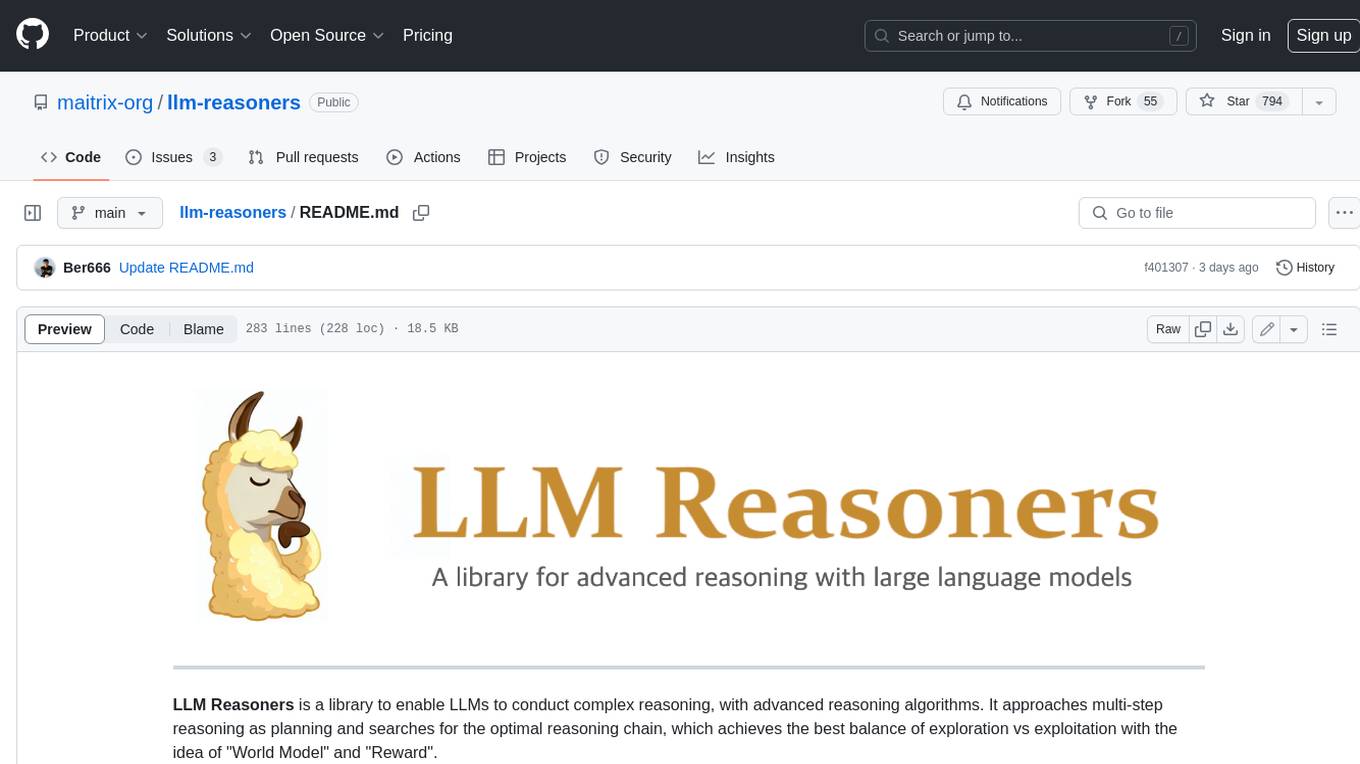Image resolution: width=1360 pixels, height=764 pixels.
Task: Open the GitHub homepage logo
Action: coord(32,35)
